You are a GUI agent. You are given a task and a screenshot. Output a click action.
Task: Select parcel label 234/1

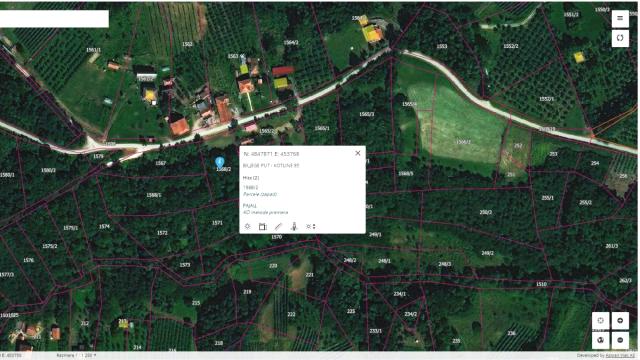400,294
